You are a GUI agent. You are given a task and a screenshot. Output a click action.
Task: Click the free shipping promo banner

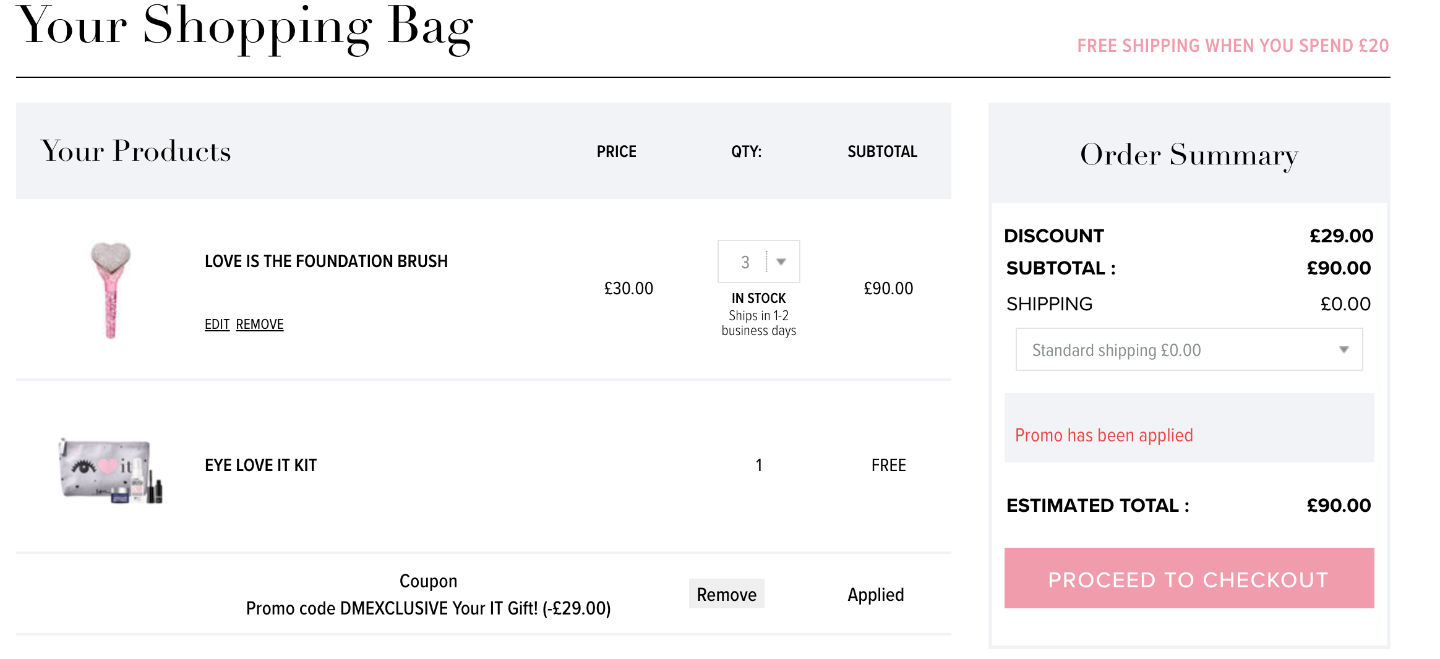pyautogui.click(x=1233, y=46)
